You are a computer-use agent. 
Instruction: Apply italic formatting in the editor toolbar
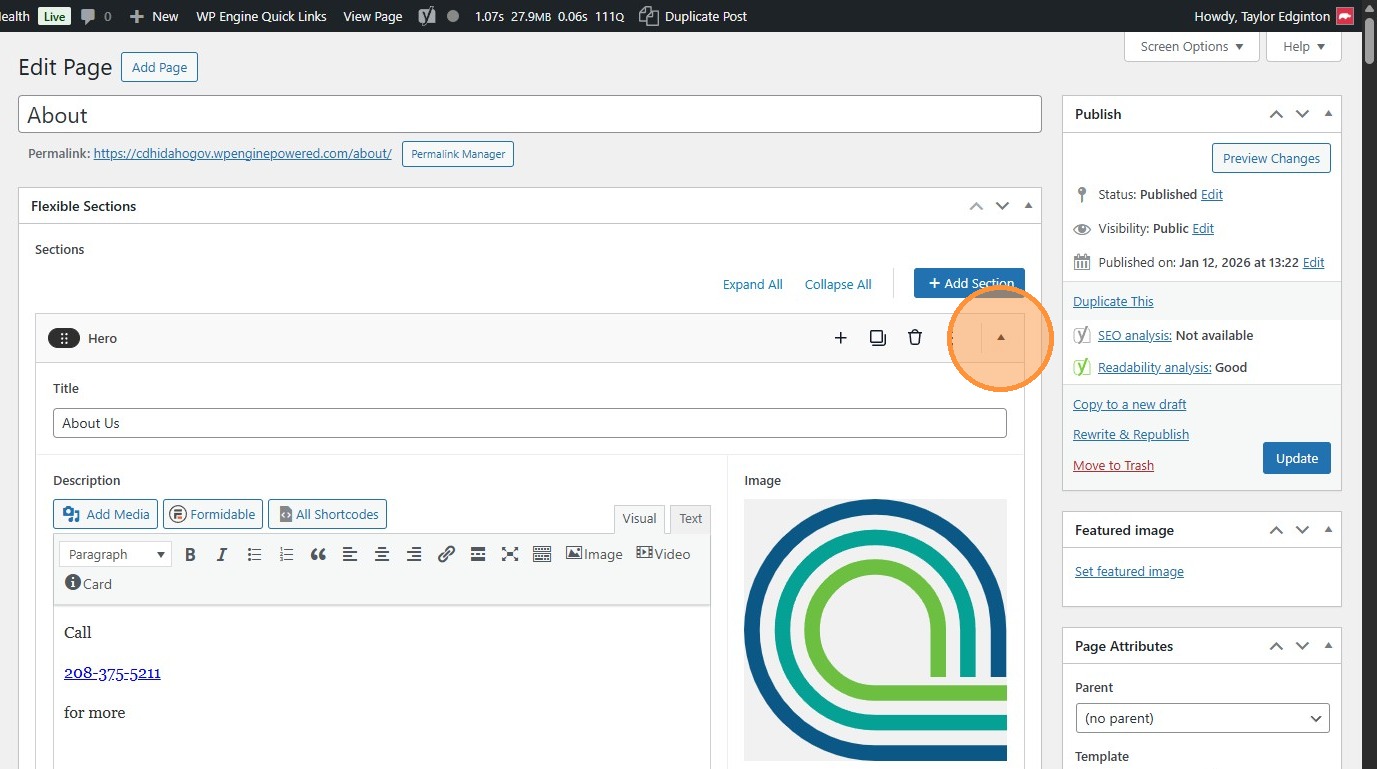[222, 554]
